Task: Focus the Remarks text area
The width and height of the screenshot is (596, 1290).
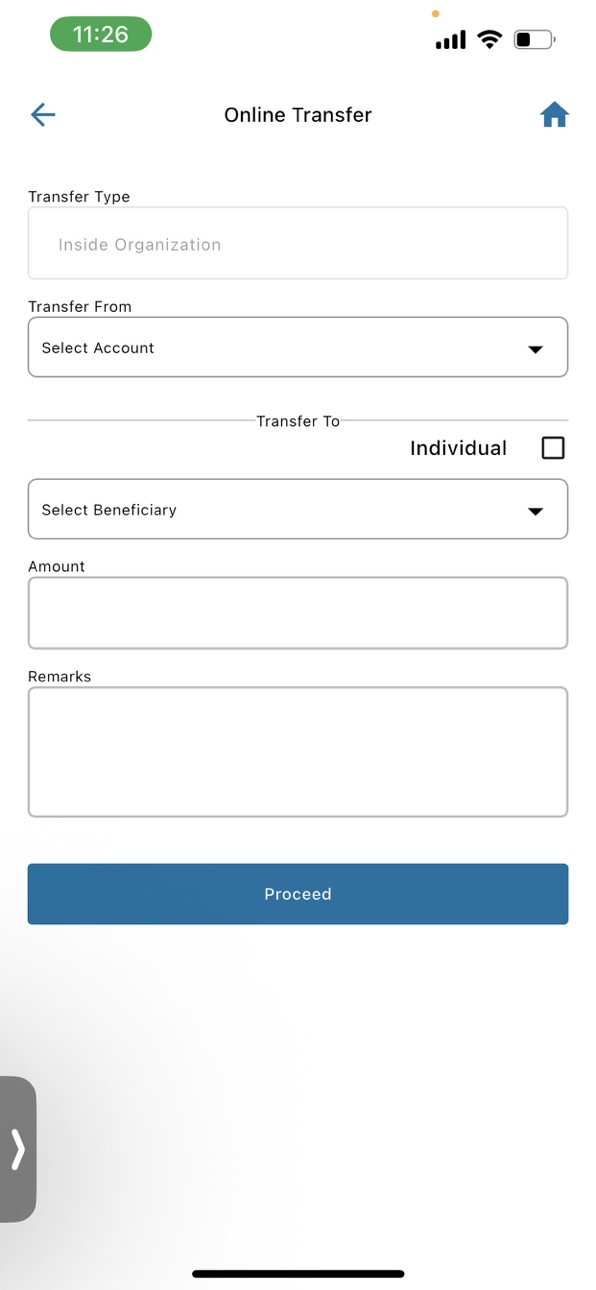Action: (x=298, y=752)
